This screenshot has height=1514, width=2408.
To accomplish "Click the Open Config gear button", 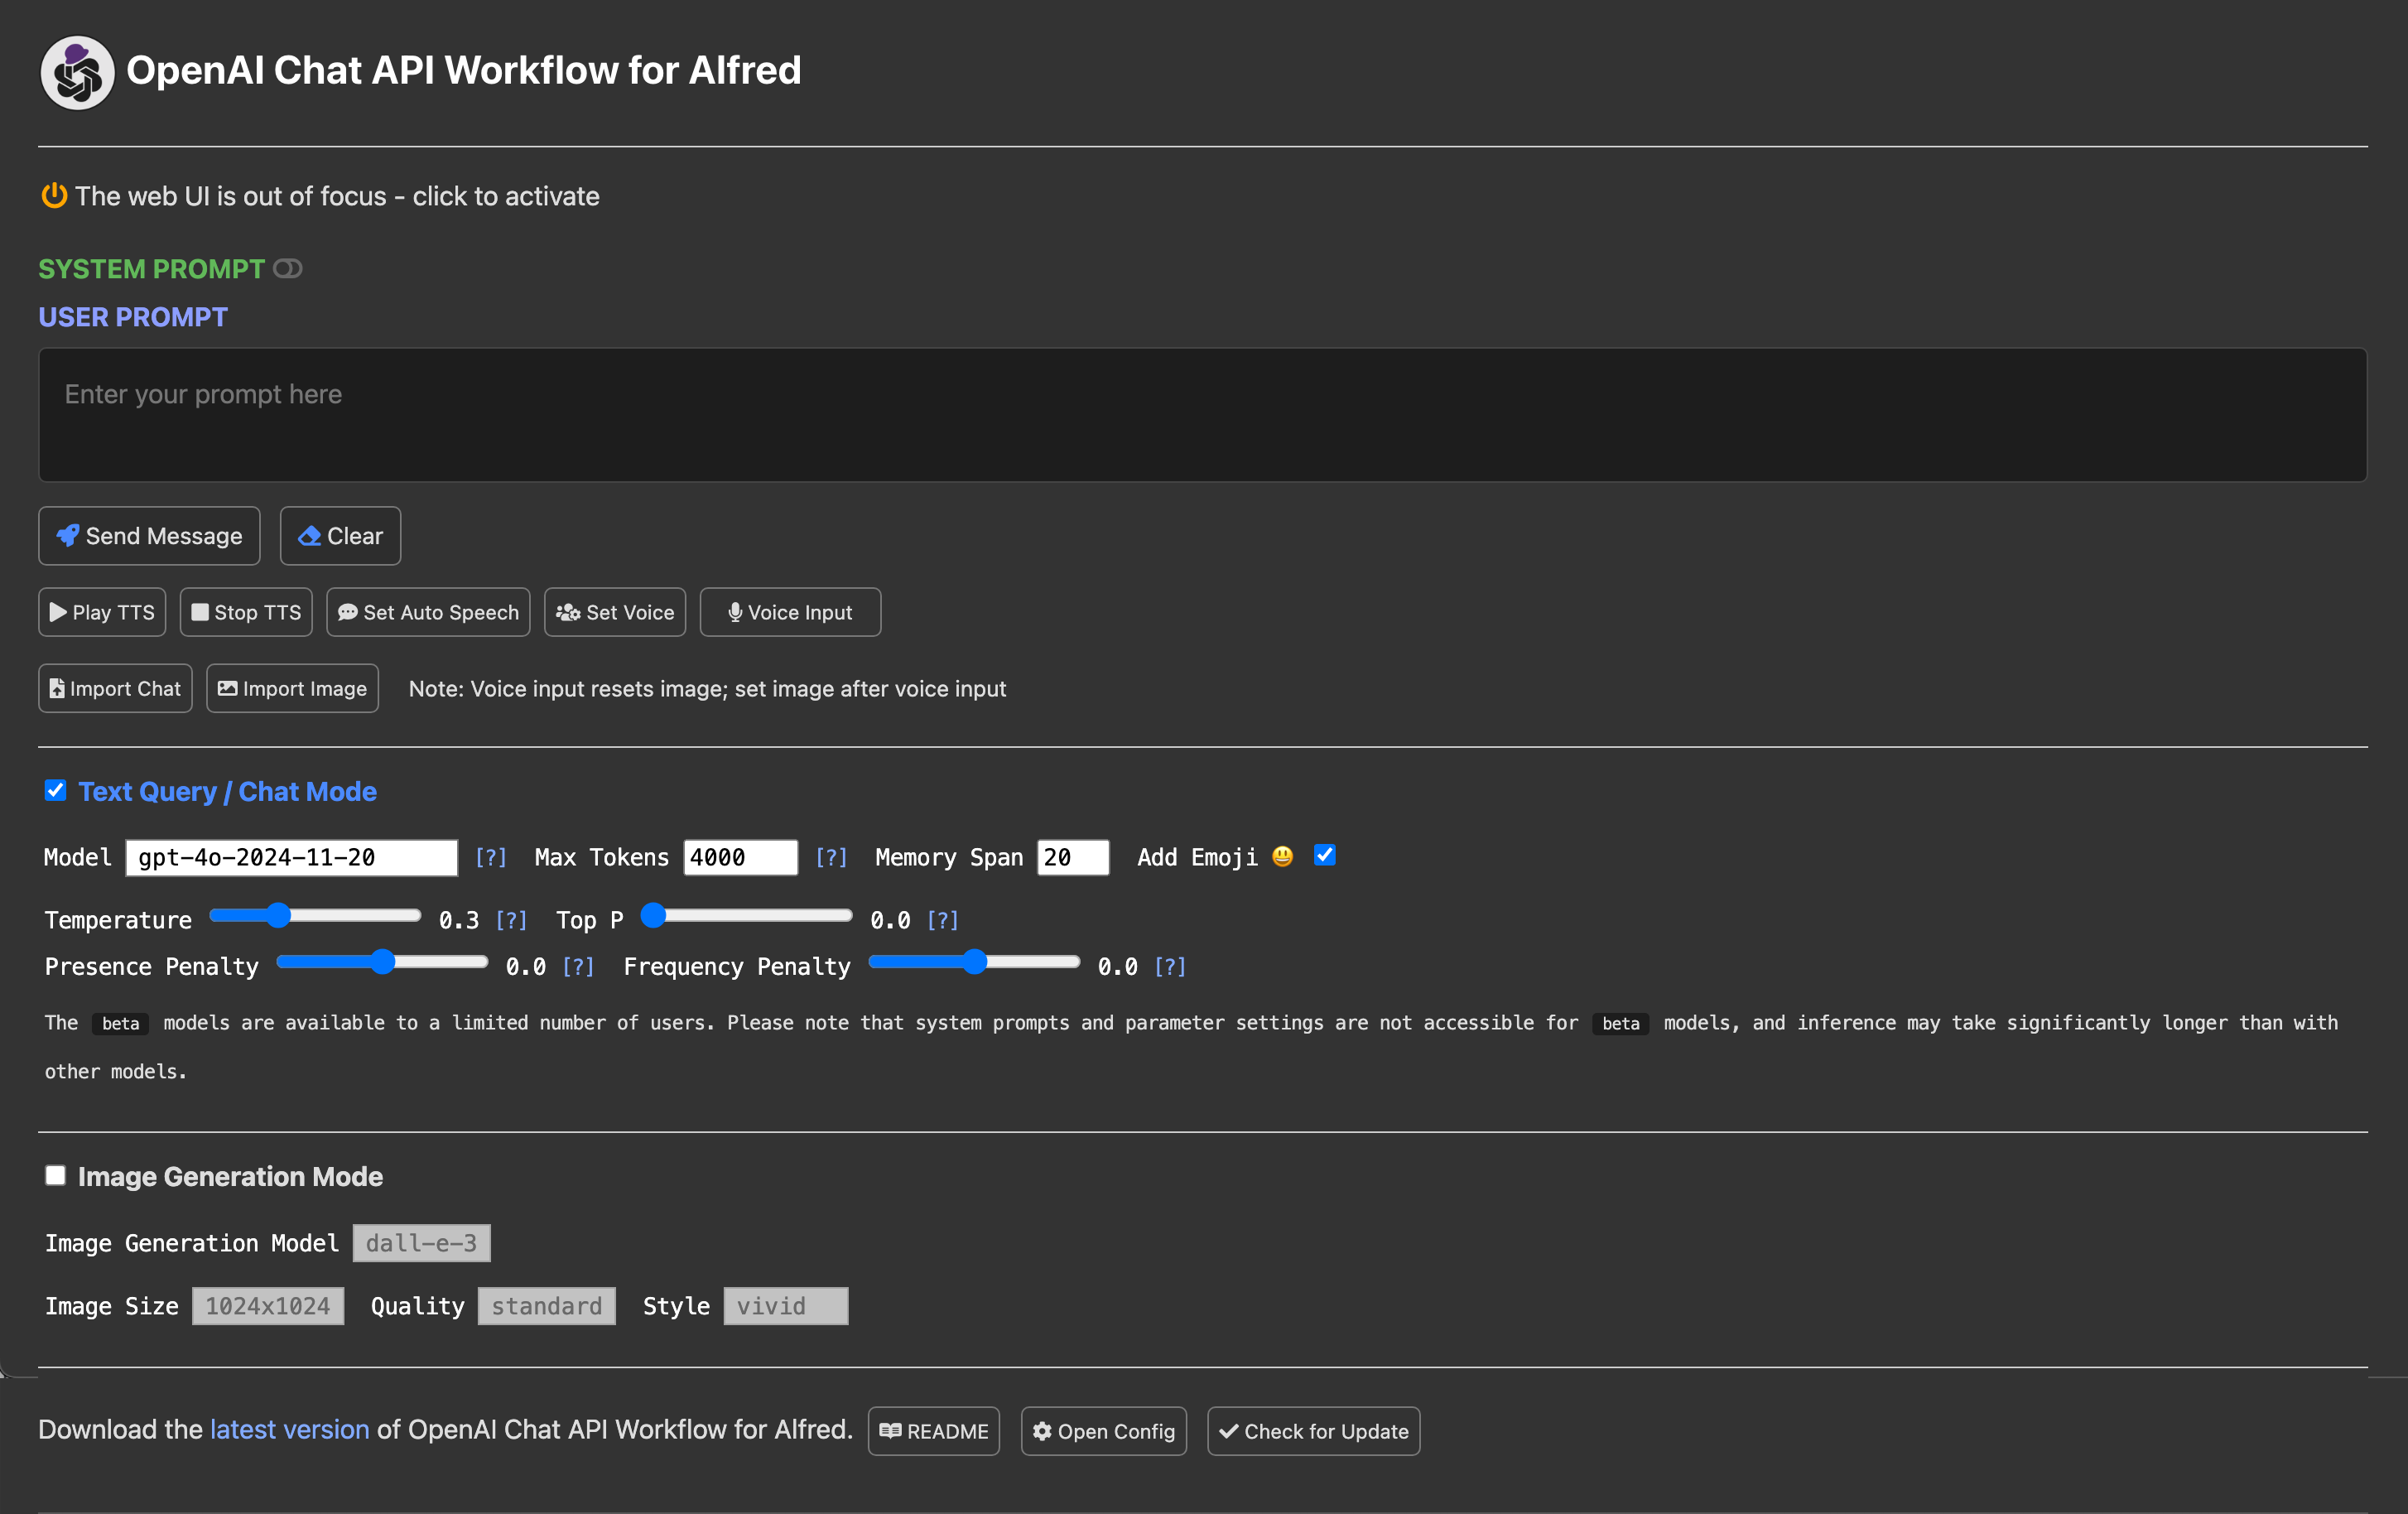I will point(1104,1432).
